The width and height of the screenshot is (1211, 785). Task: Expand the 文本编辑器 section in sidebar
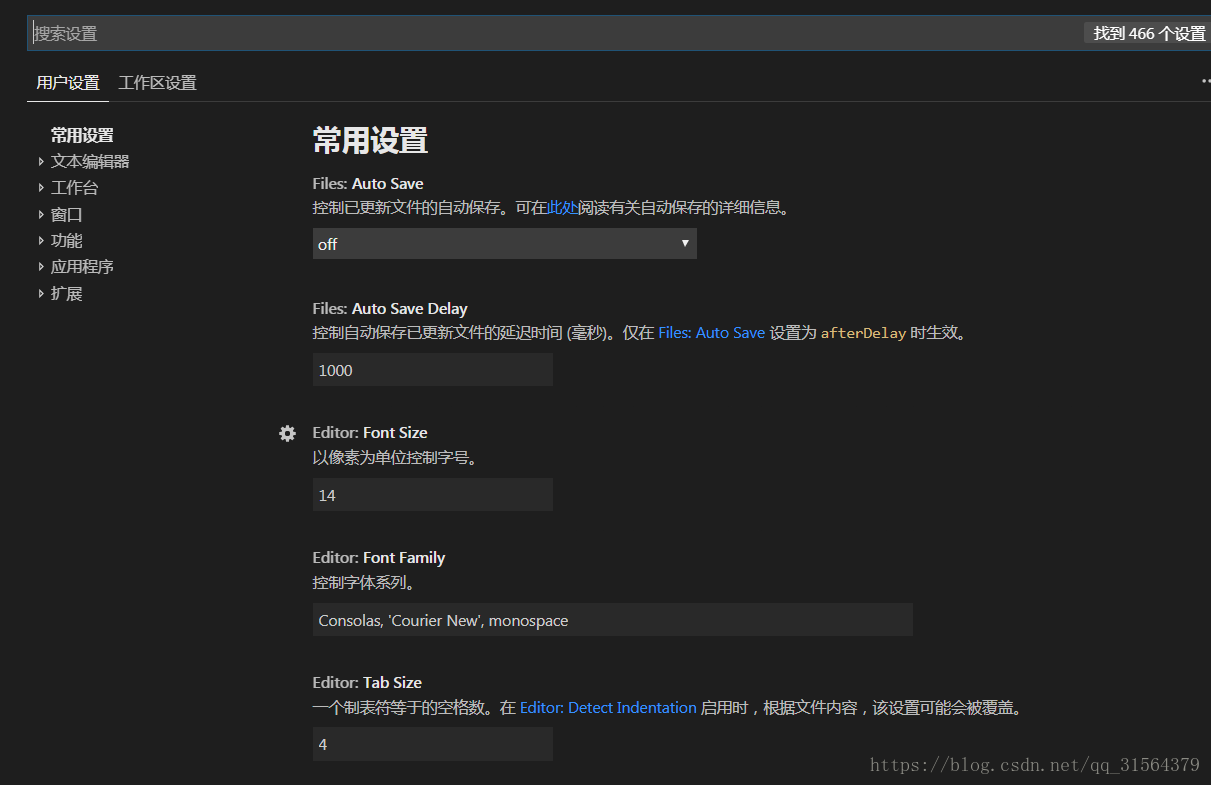(89, 161)
